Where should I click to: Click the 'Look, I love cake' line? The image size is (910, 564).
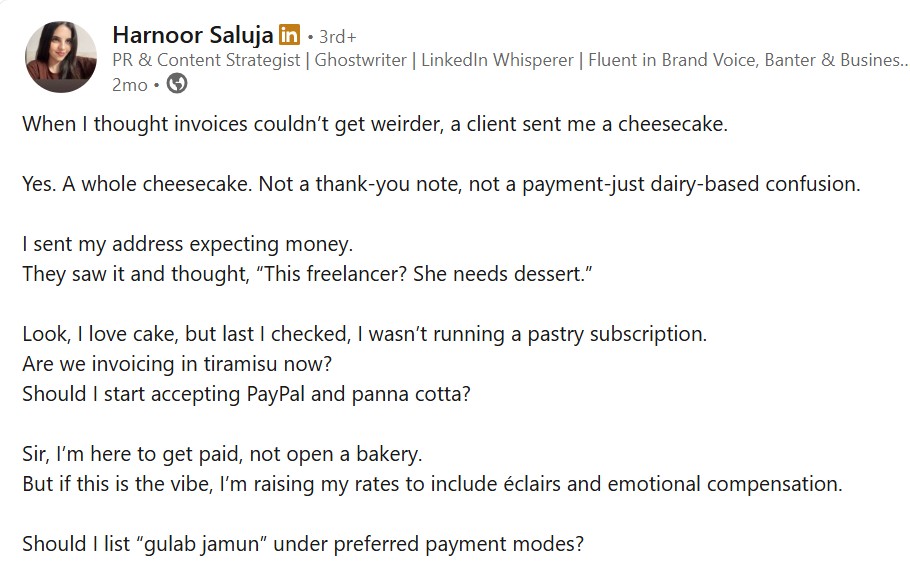point(364,334)
